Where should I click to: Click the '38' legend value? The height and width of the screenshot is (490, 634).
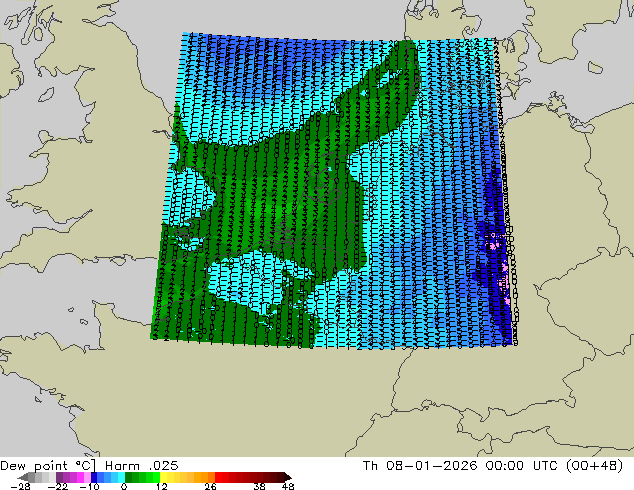260,486
